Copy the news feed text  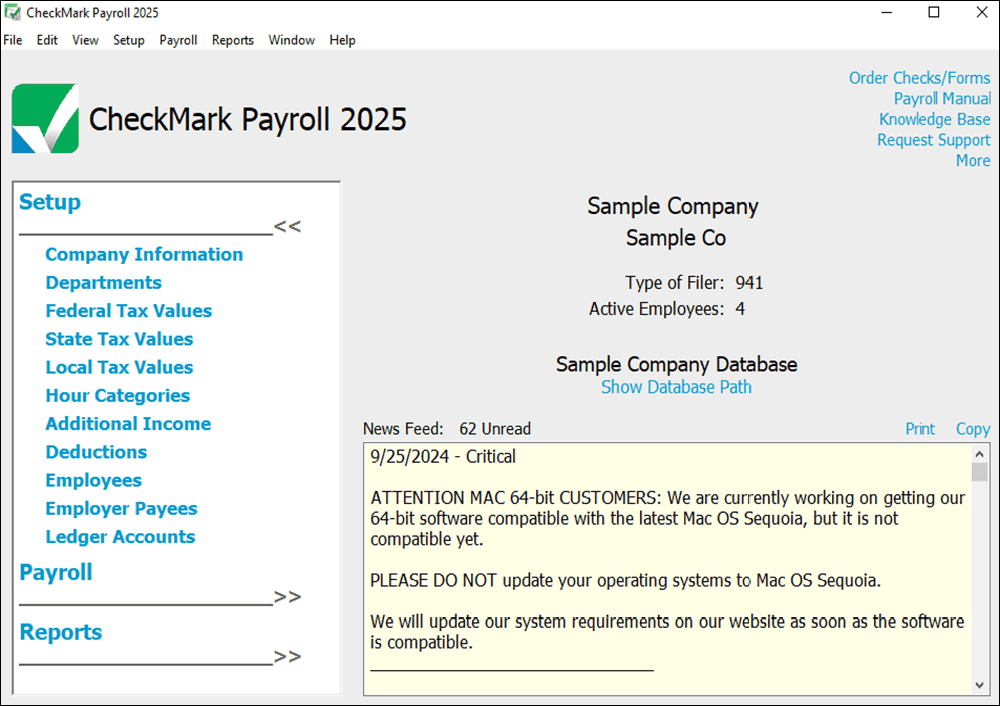(972, 429)
